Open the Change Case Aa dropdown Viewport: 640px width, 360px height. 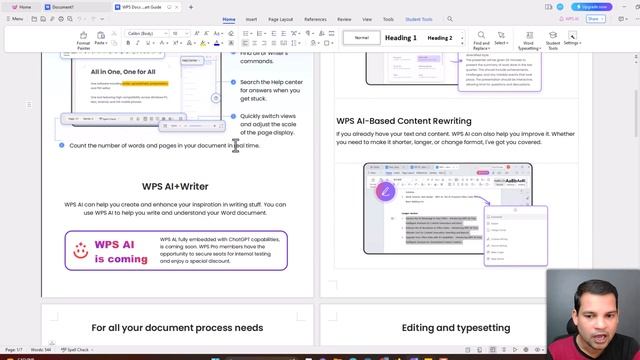pos(218,33)
